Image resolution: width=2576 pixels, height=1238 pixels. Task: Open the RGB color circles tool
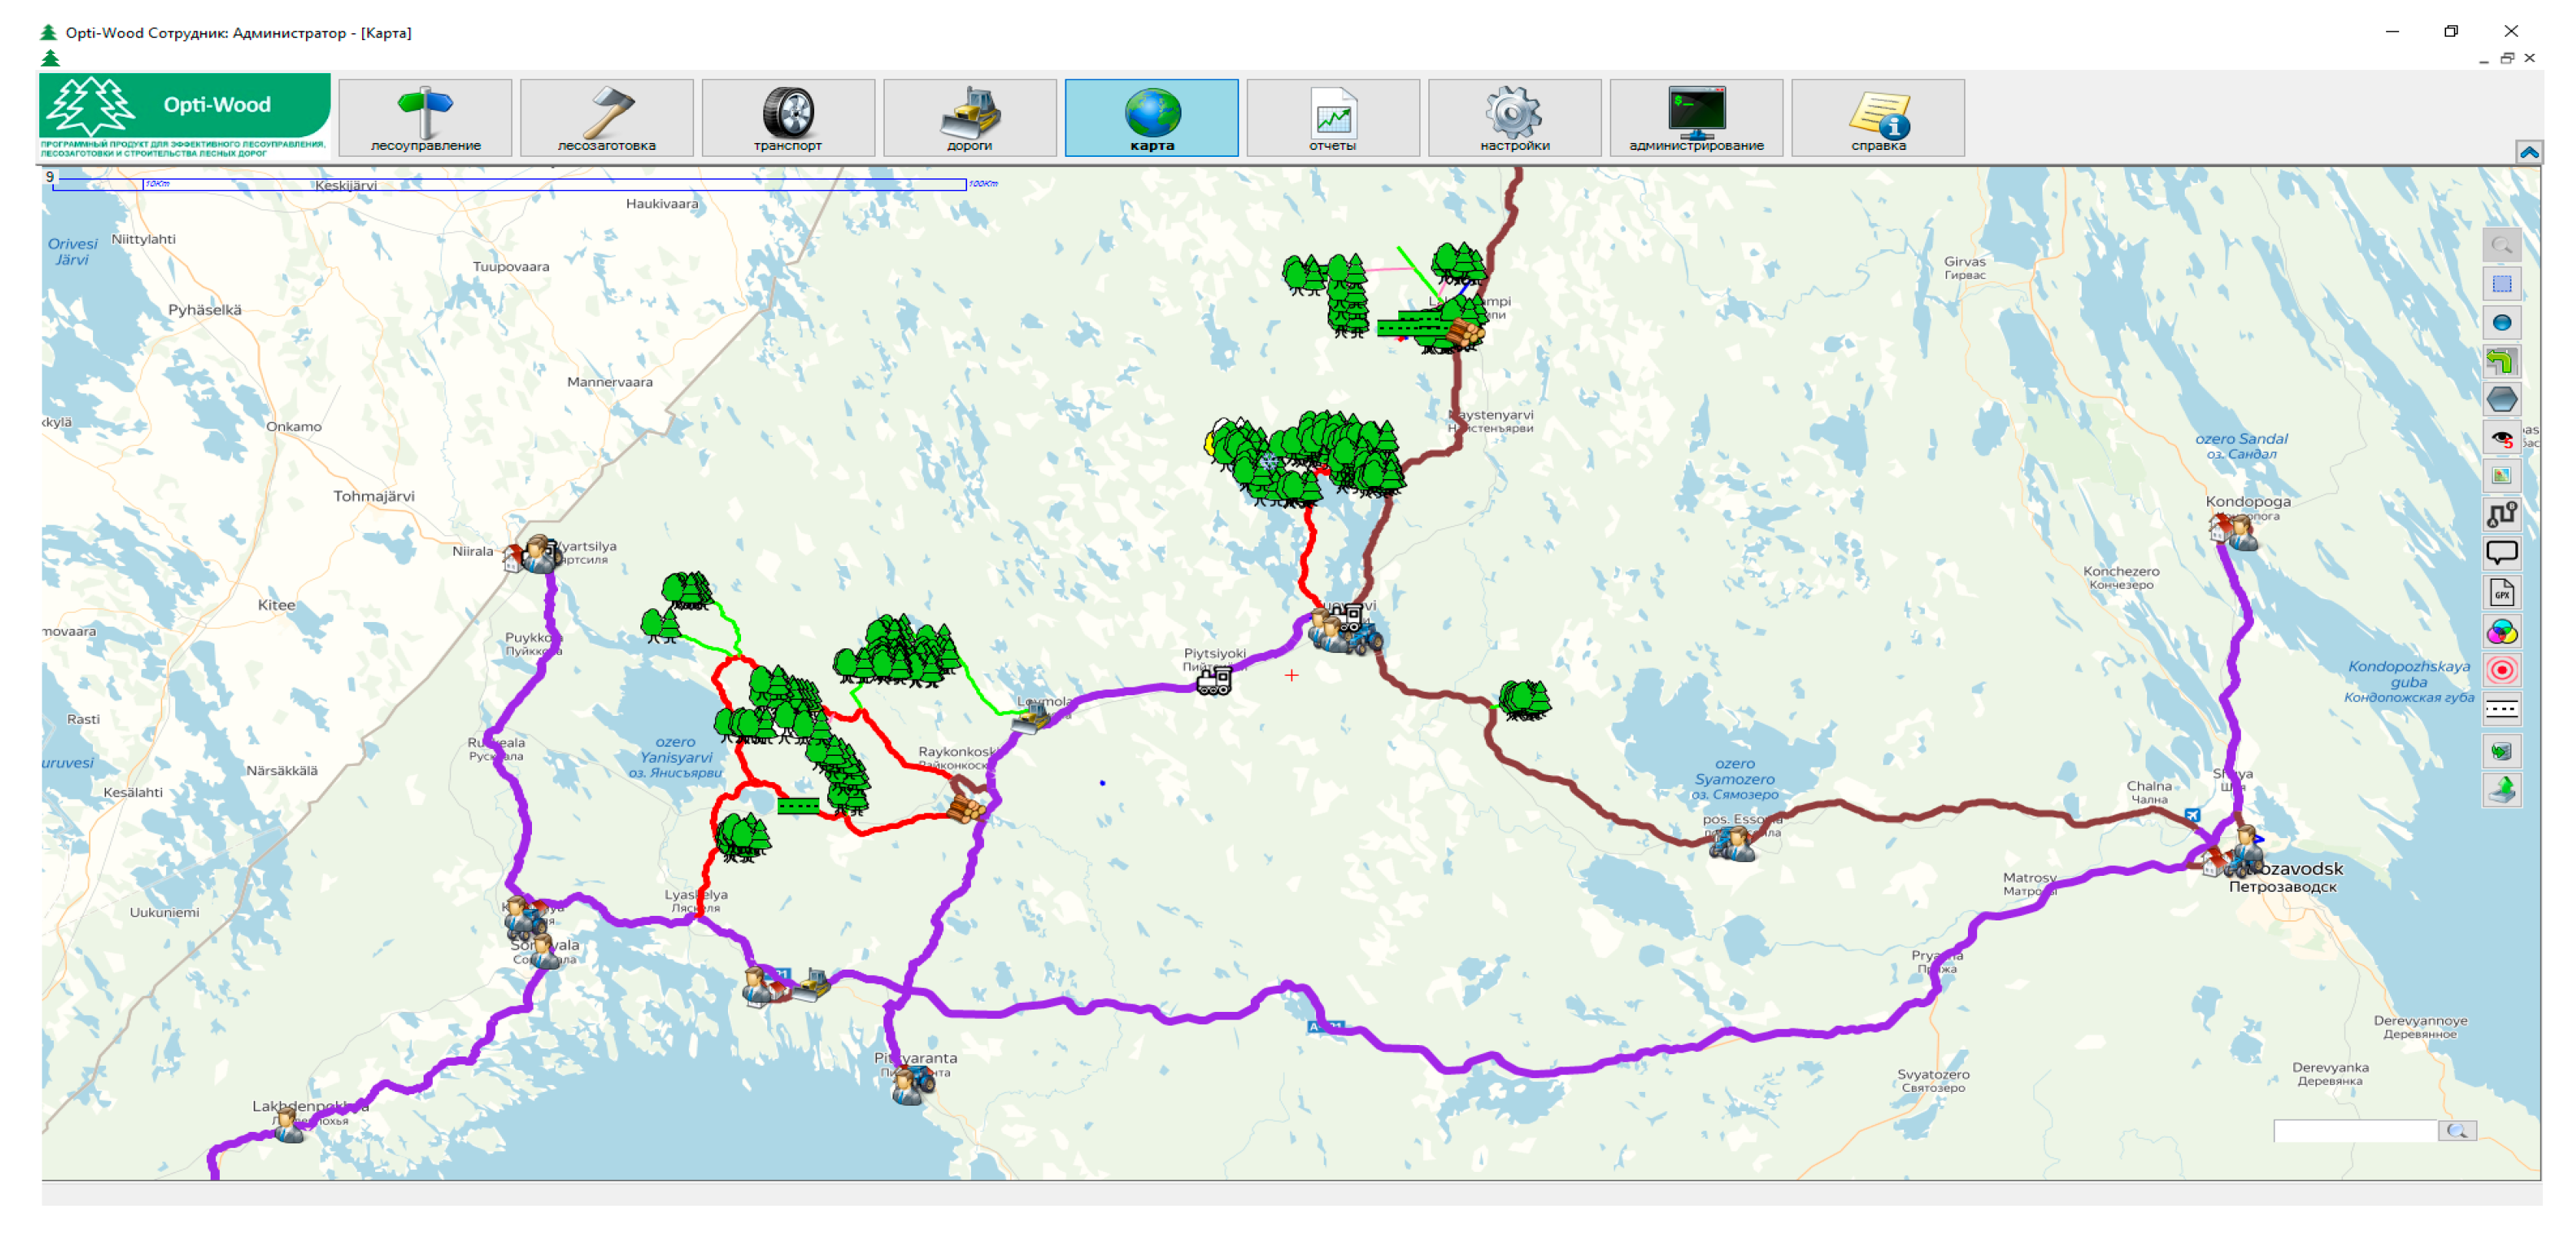pos(2501,632)
